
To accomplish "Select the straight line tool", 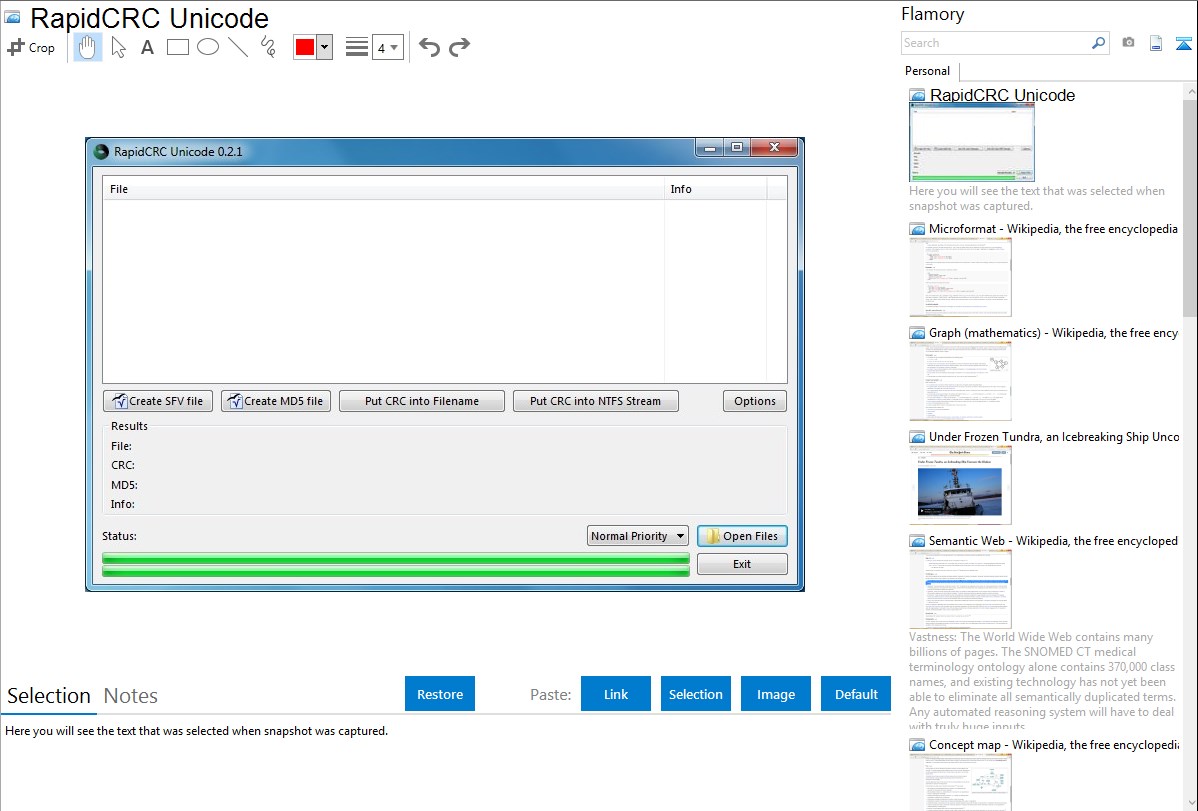I will pos(238,47).
